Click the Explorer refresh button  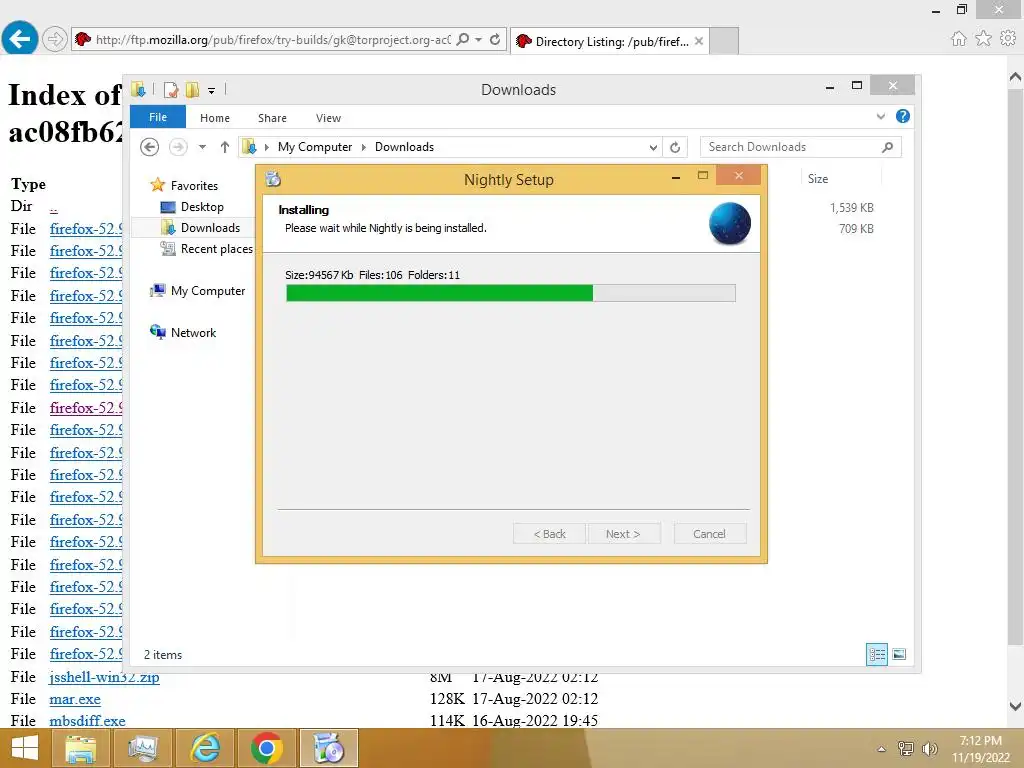pos(675,147)
